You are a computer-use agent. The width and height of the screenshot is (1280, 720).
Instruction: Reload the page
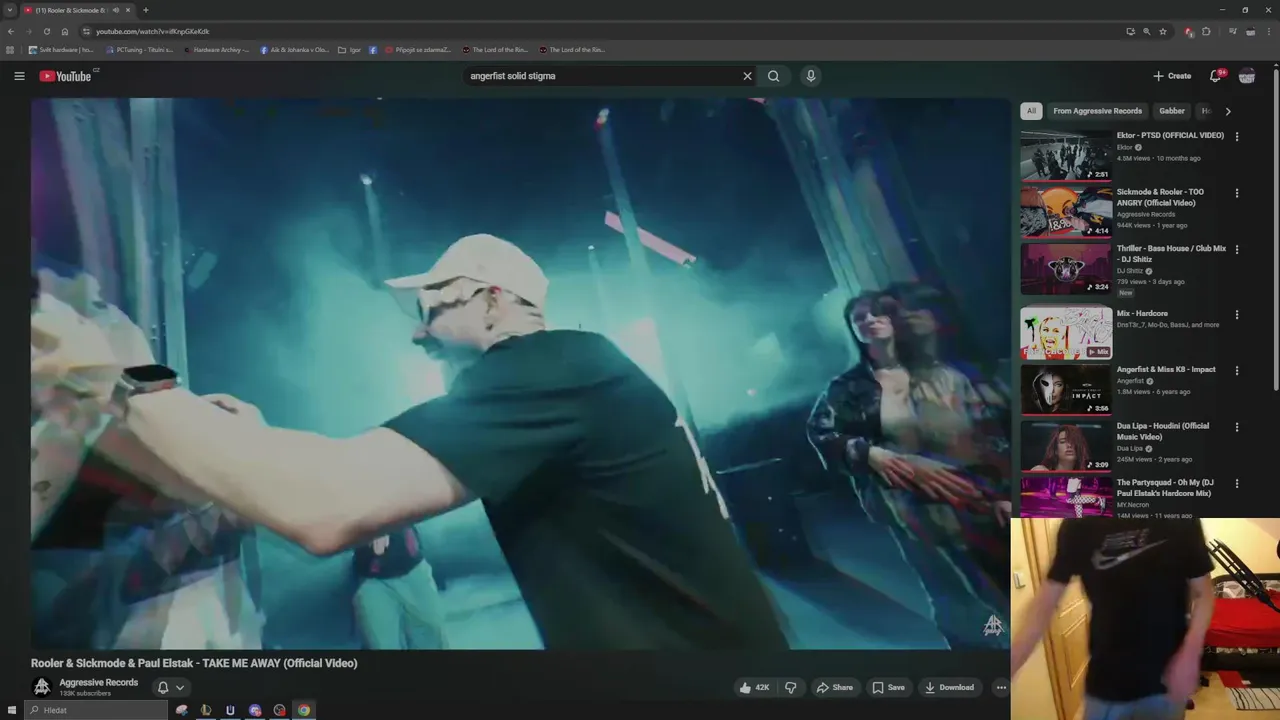pyautogui.click(x=46, y=31)
